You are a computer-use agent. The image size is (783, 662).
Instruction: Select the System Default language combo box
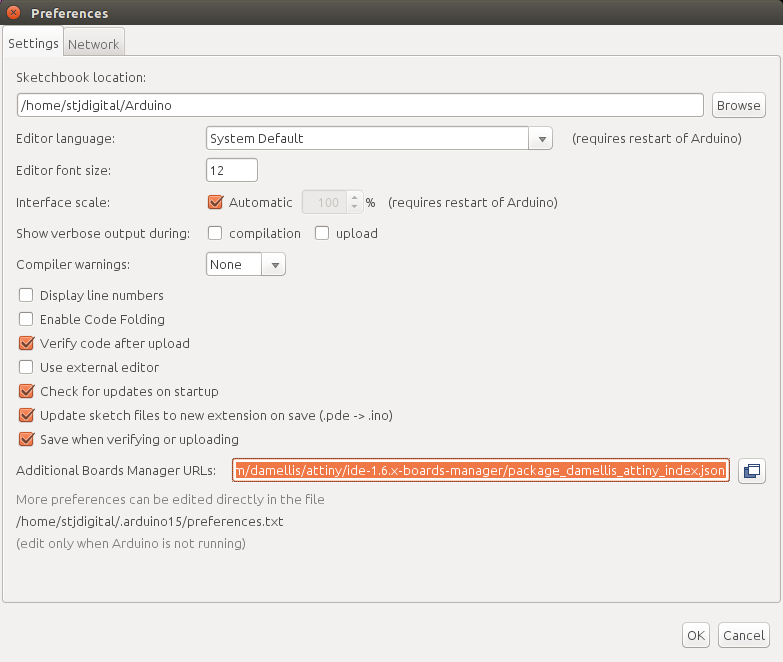pyautogui.click(x=379, y=138)
